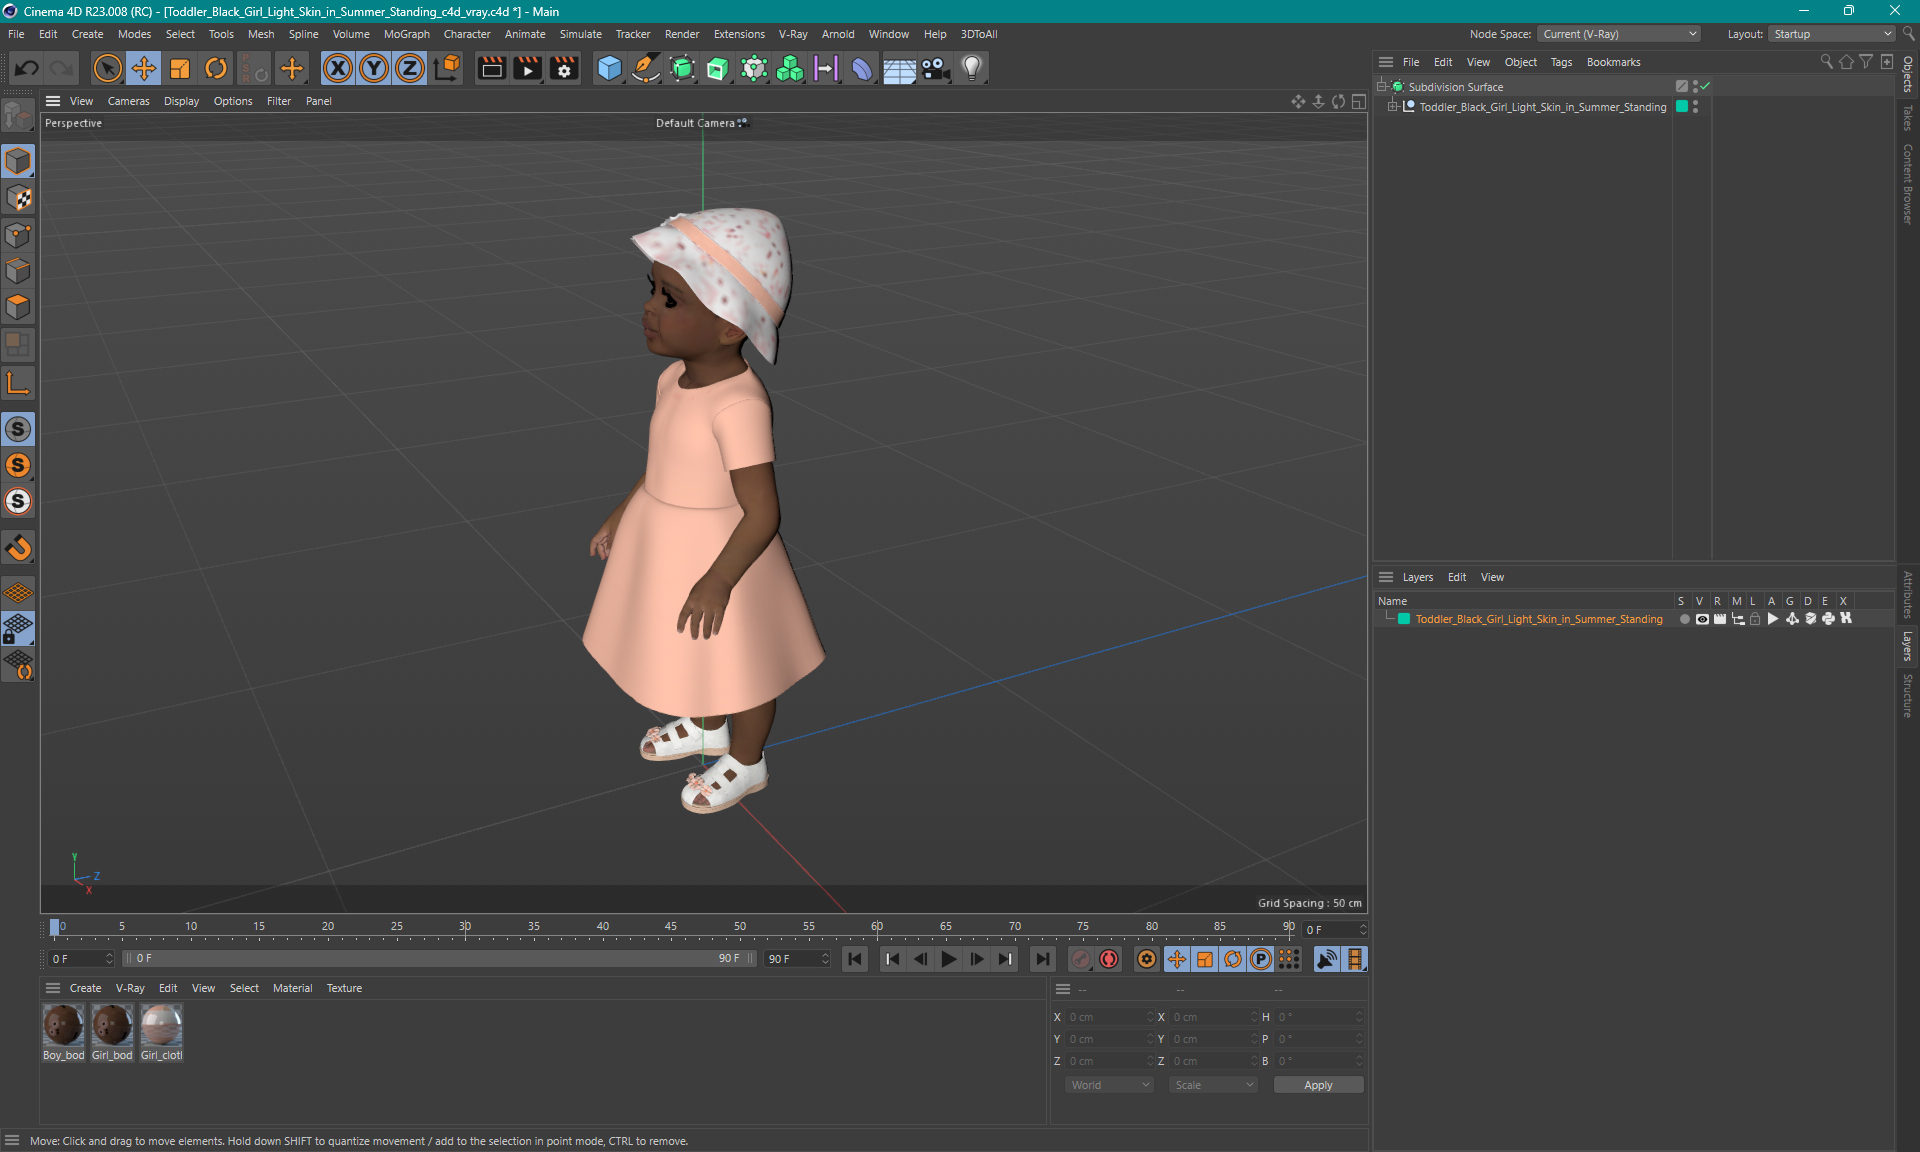Go to start of timeline

tap(855, 959)
